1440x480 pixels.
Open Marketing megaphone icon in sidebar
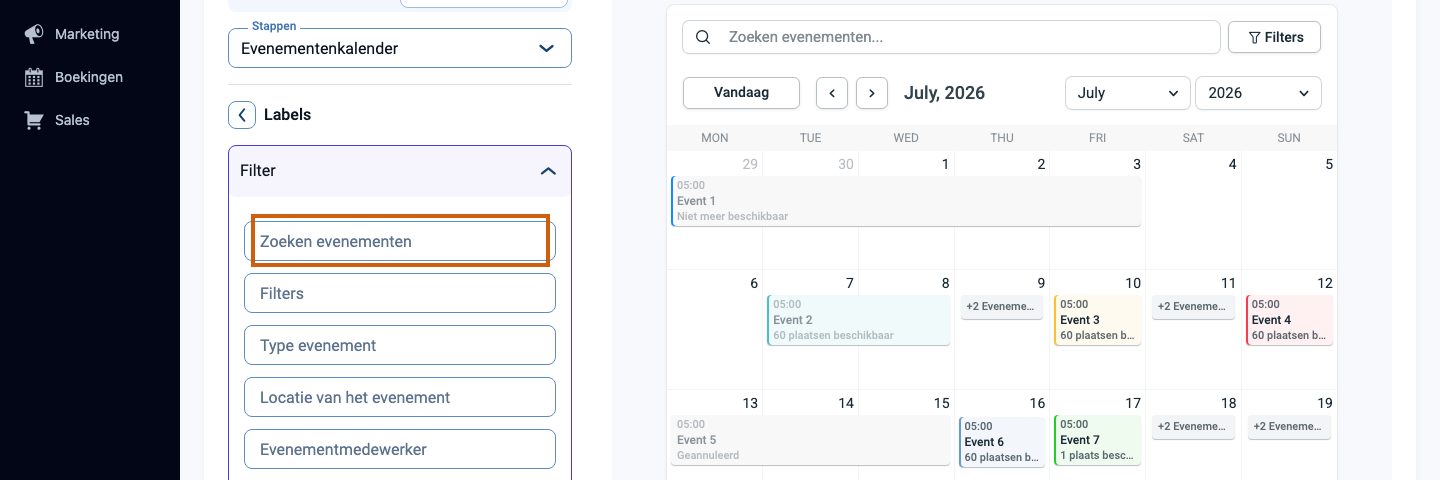(x=34, y=34)
